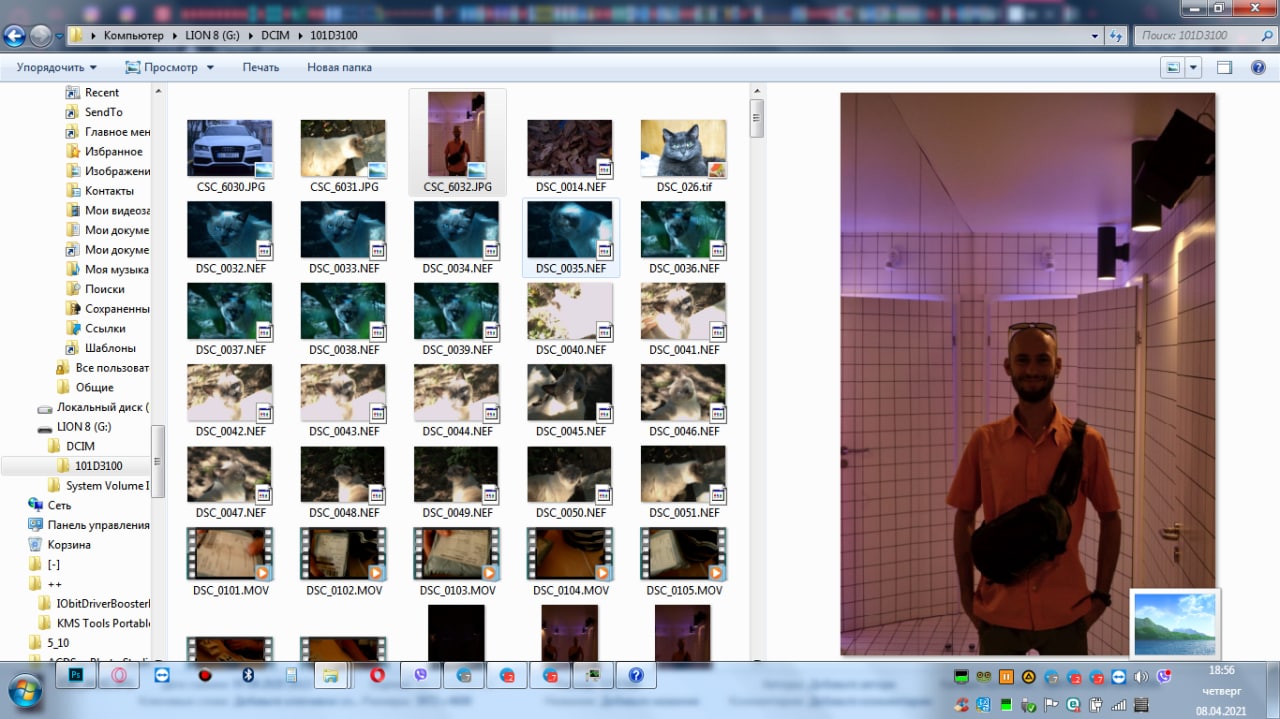The height and width of the screenshot is (719, 1280).
Task: Change the view with the view mode icon
Action: [1173, 67]
